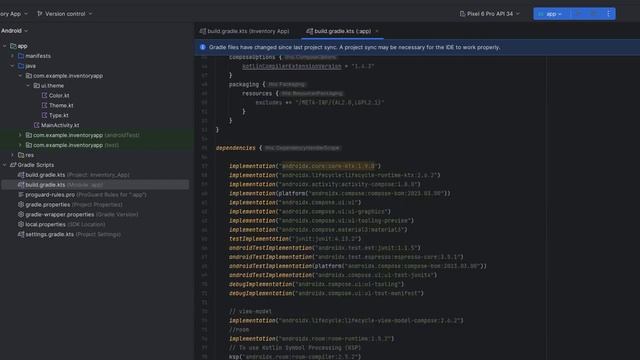Click the app module folder icon

point(13,46)
